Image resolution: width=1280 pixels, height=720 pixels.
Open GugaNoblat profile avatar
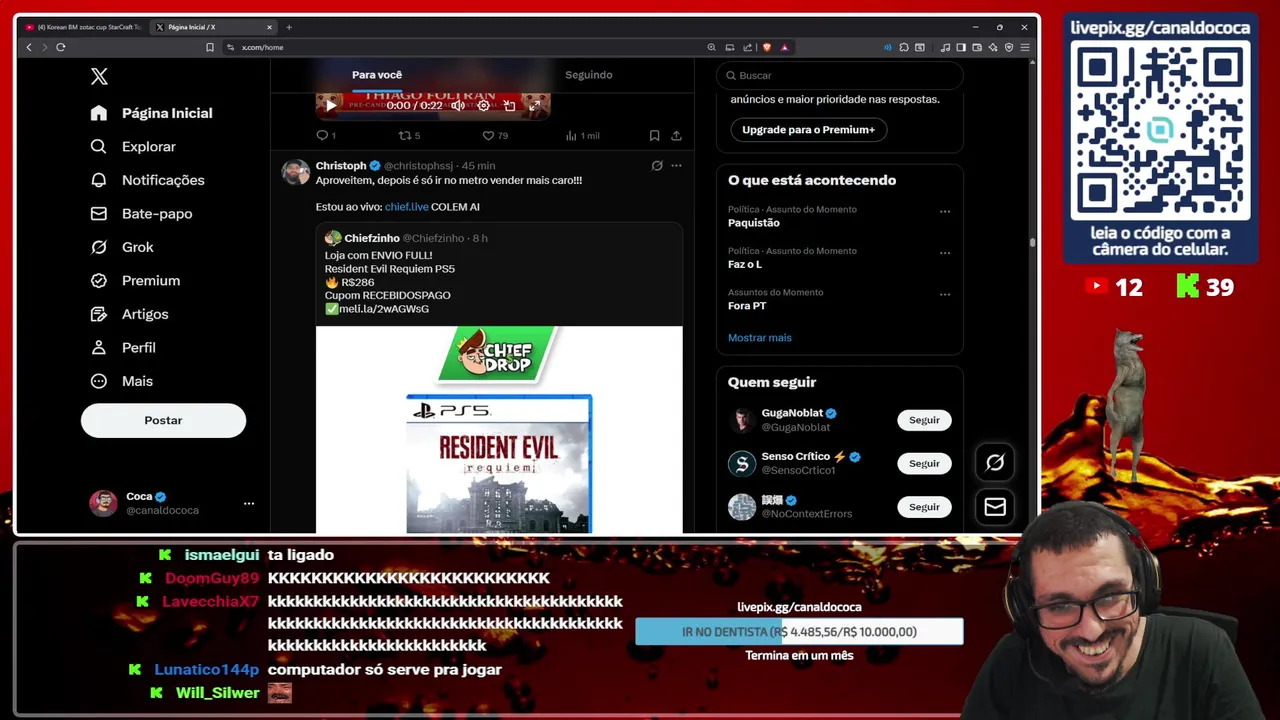(x=742, y=420)
